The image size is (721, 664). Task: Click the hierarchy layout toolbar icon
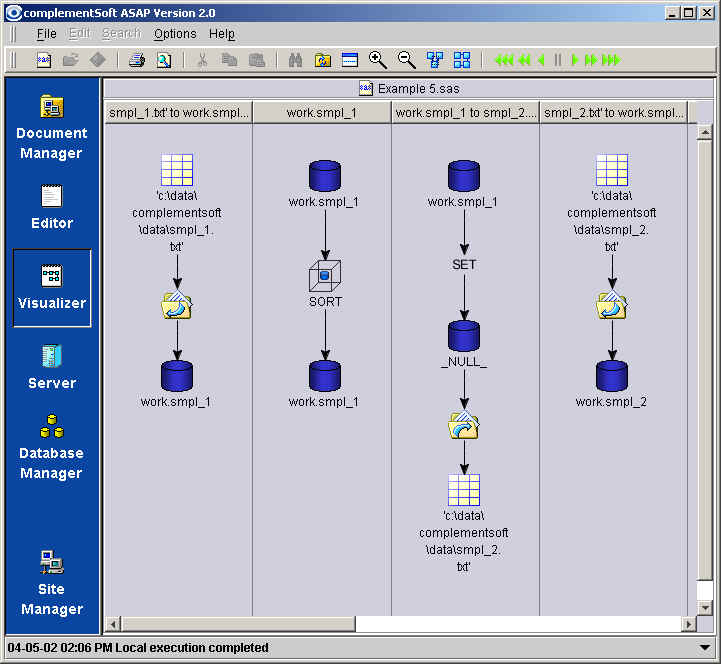pyautogui.click(x=435, y=60)
